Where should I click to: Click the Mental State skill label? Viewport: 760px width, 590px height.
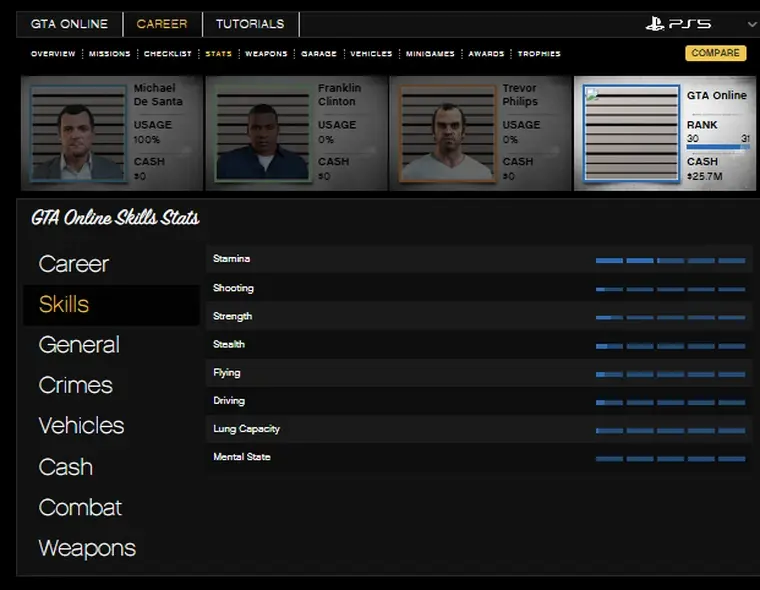point(241,457)
